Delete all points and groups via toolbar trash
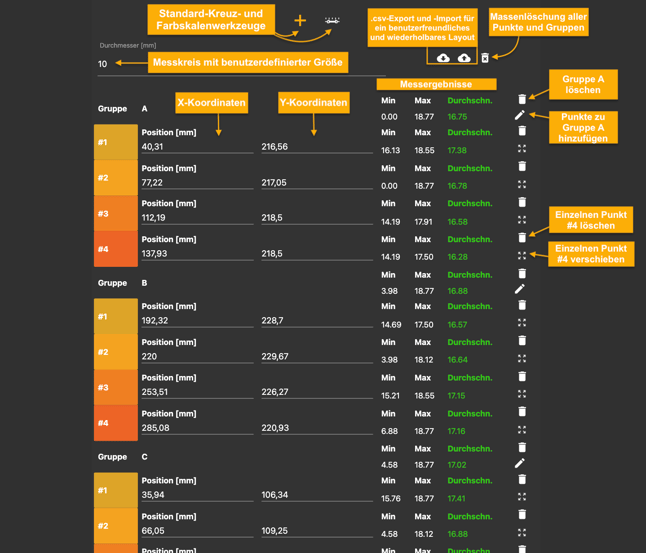Viewport: 646px width, 553px height. tap(485, 58)
